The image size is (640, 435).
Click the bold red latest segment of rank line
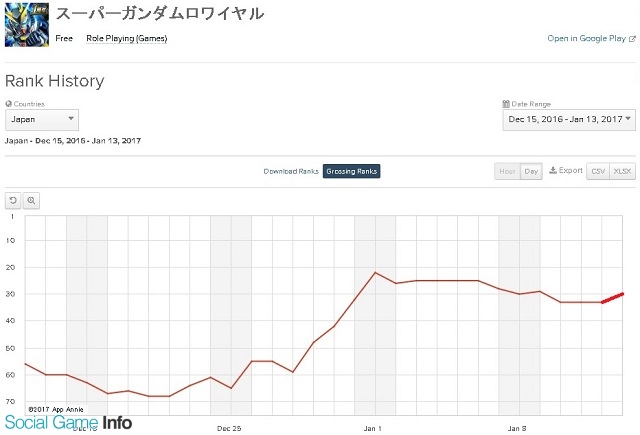point(612,298)
